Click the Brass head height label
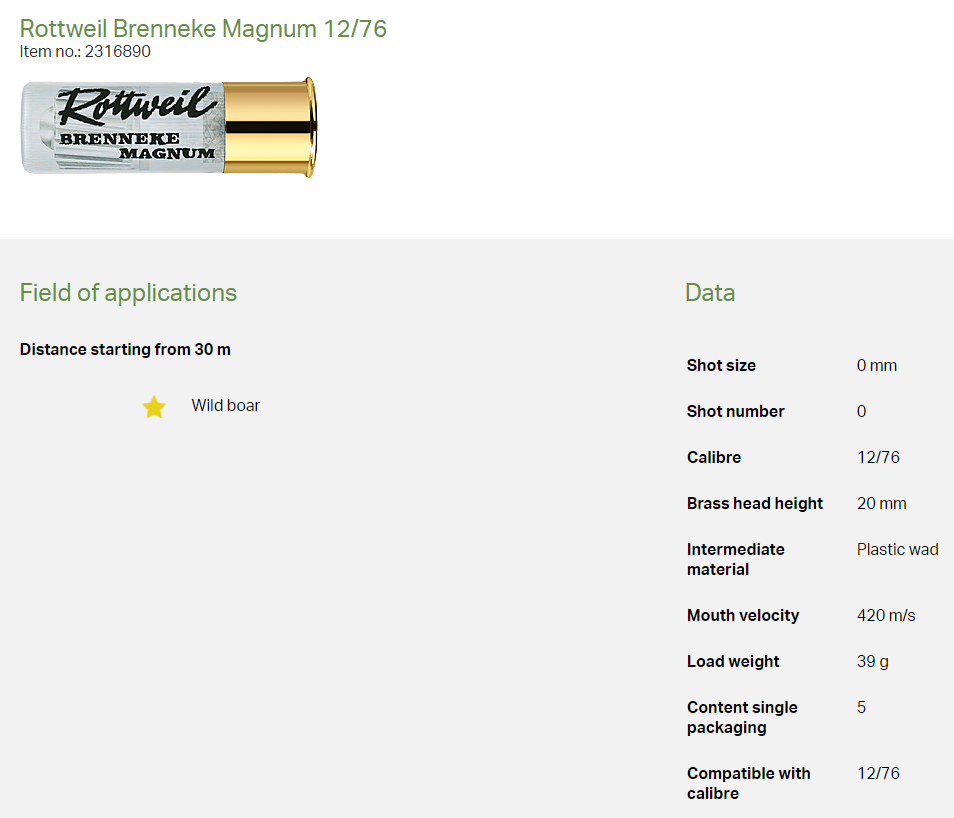 pos(755,504)
